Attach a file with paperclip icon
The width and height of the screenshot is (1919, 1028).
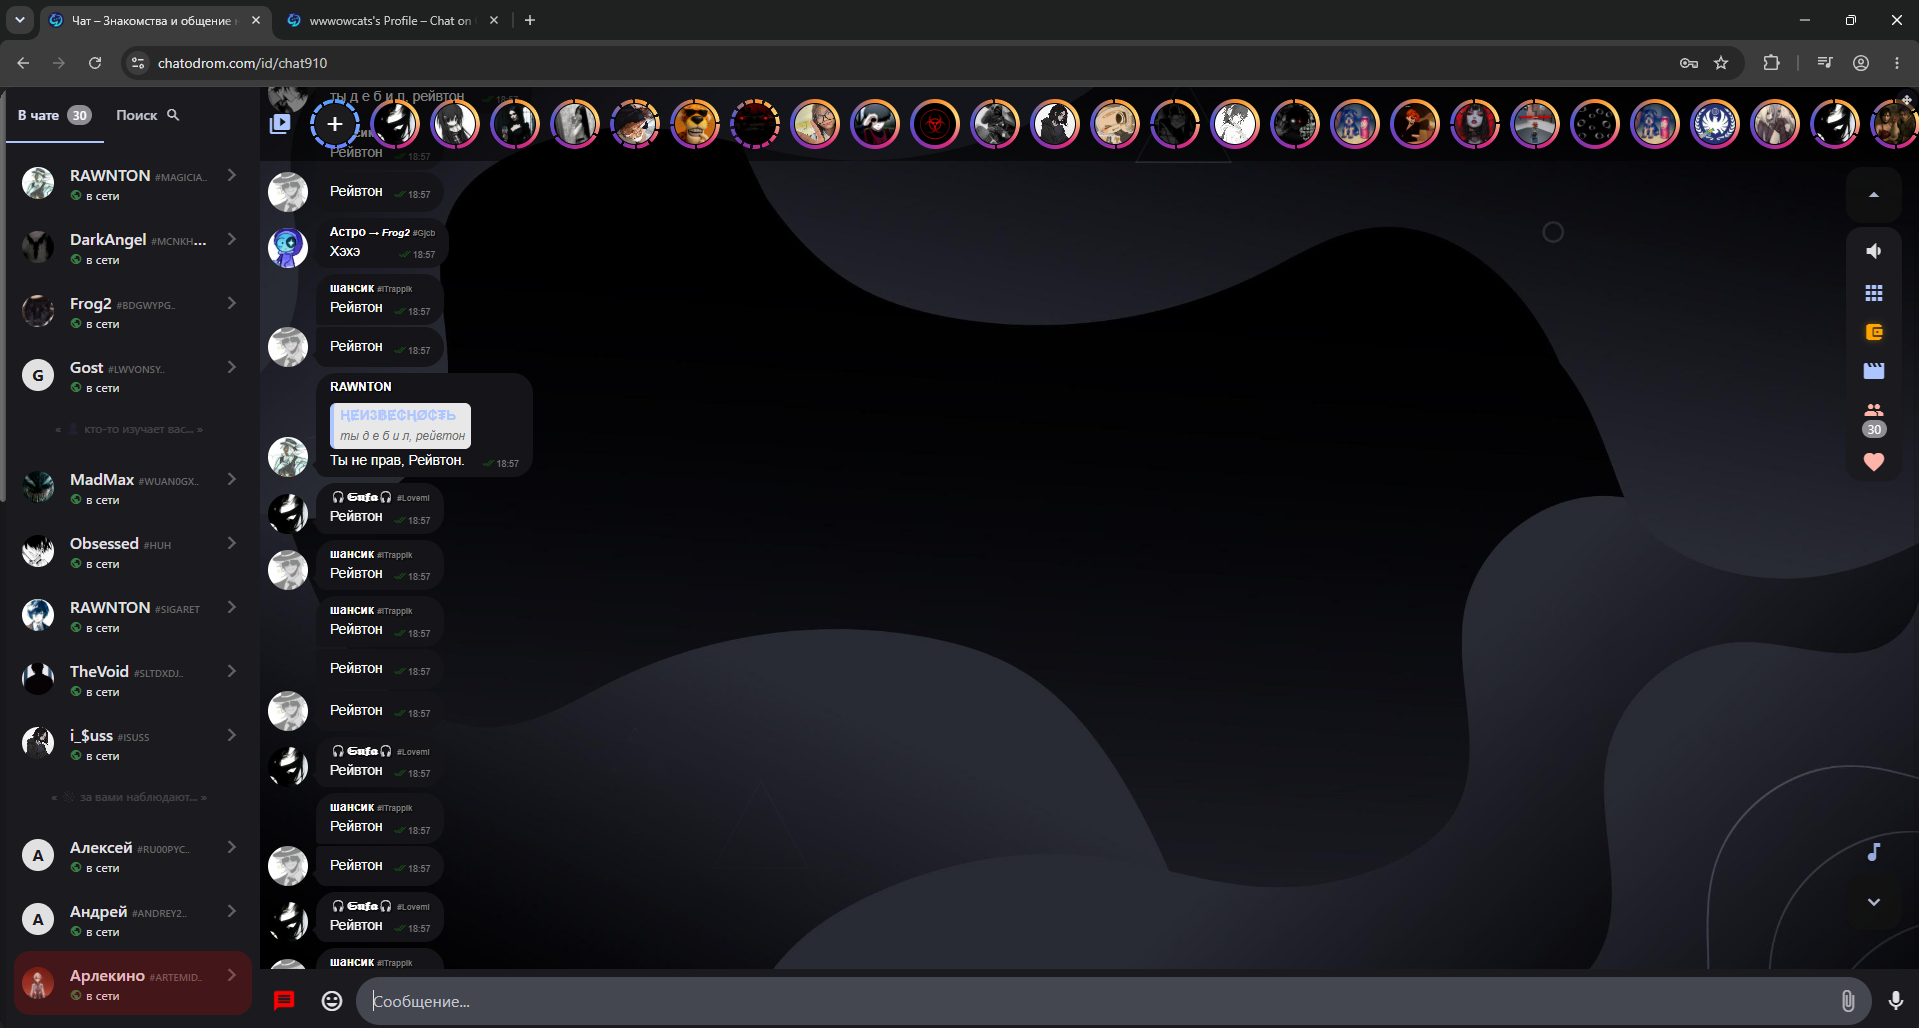[1848, 1001]
